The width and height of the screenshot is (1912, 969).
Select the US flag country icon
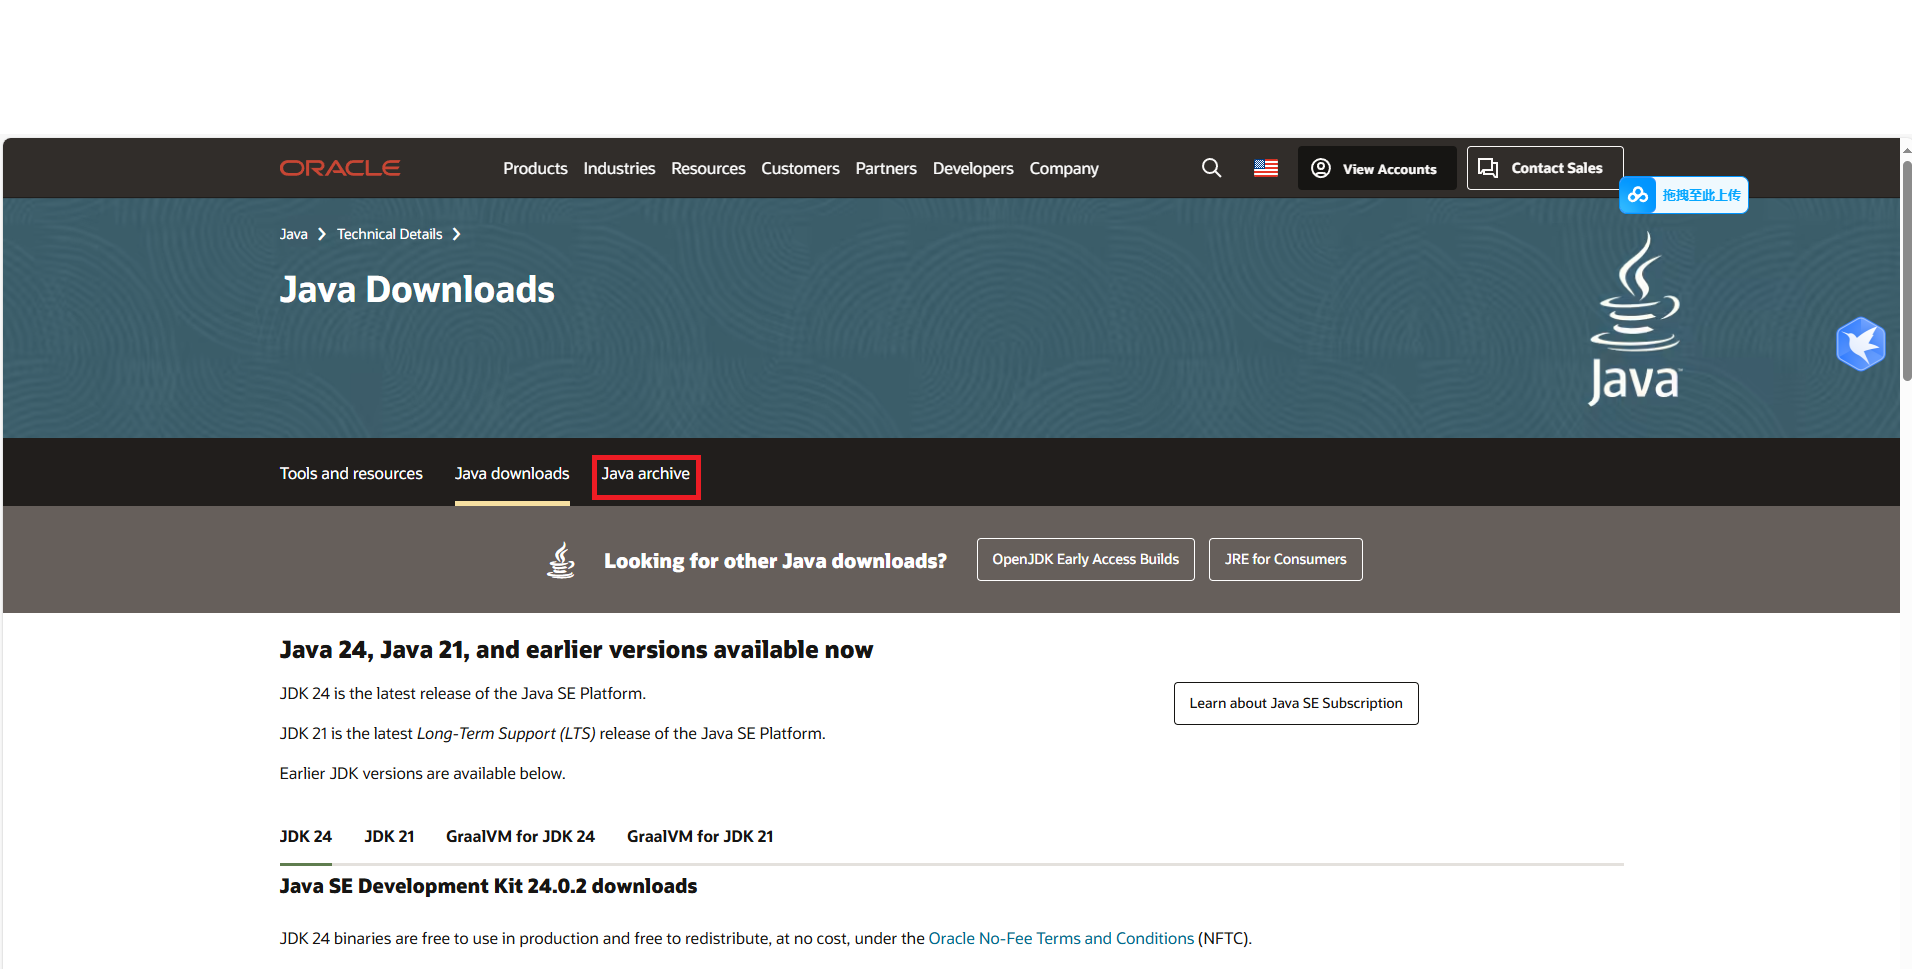pos(1266,168)
